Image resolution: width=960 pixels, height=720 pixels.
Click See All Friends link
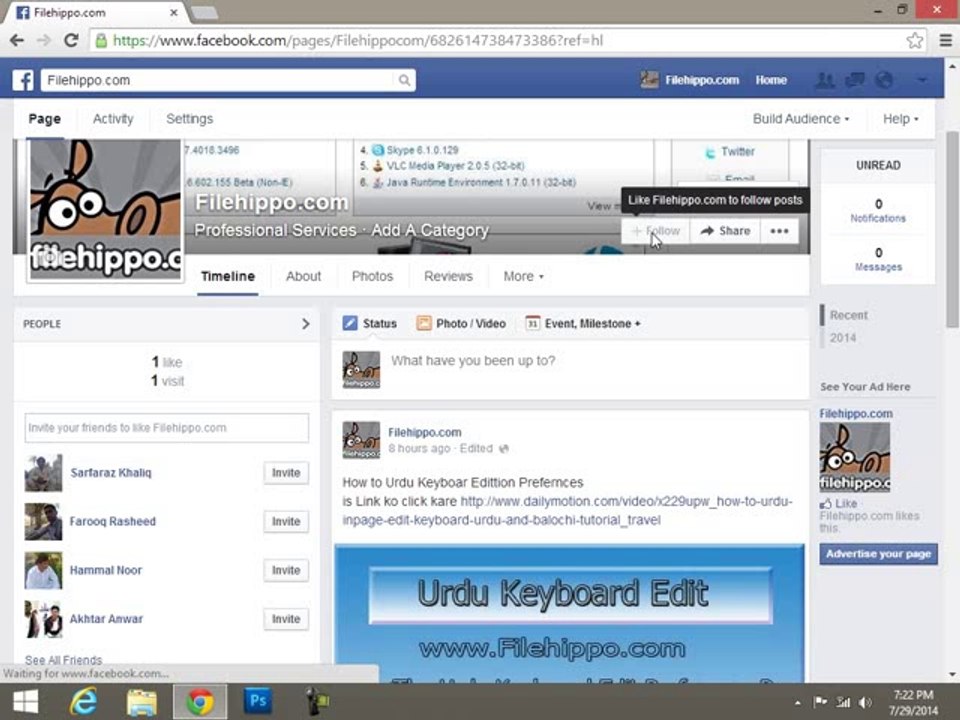tap(64, 660)
